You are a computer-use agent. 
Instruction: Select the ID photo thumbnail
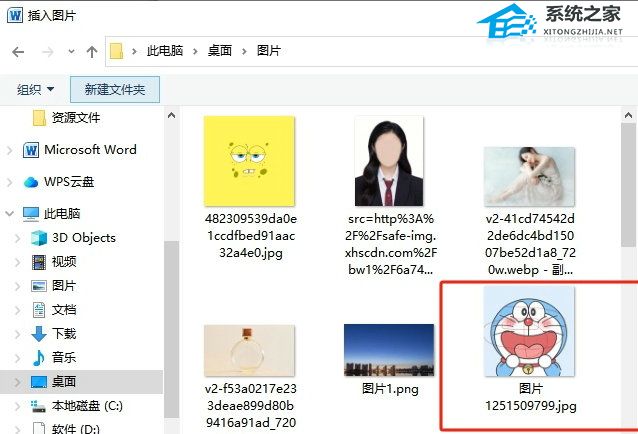[389, 161]
